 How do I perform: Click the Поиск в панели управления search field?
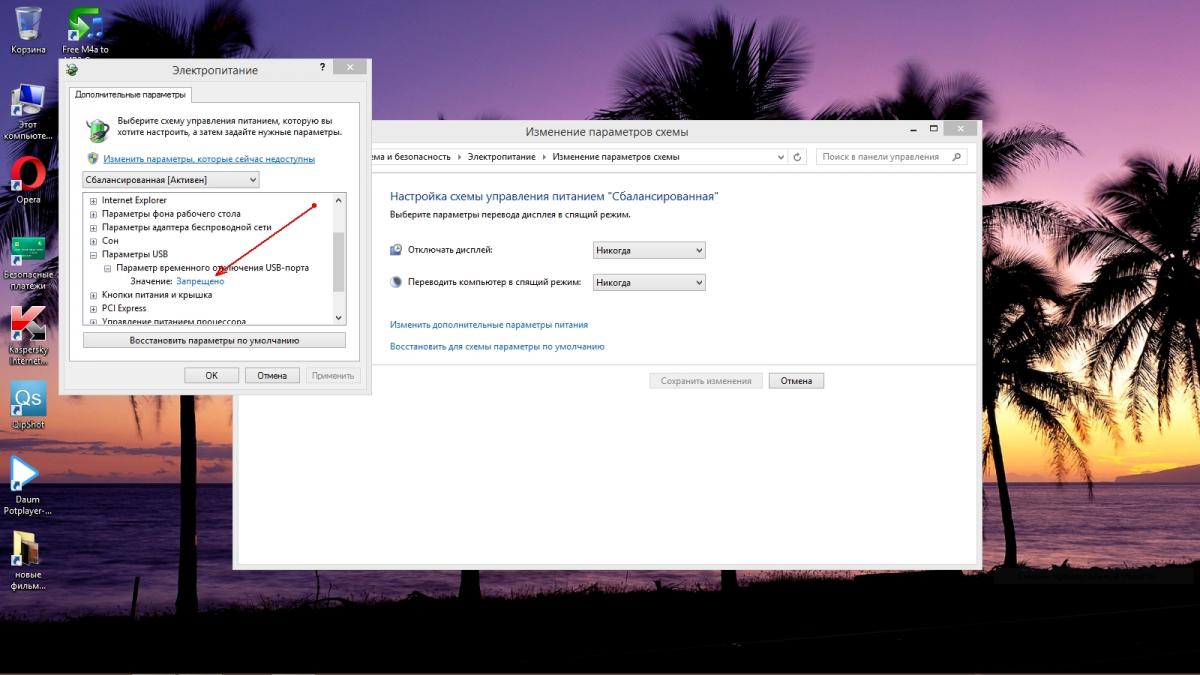pos(880,157)
